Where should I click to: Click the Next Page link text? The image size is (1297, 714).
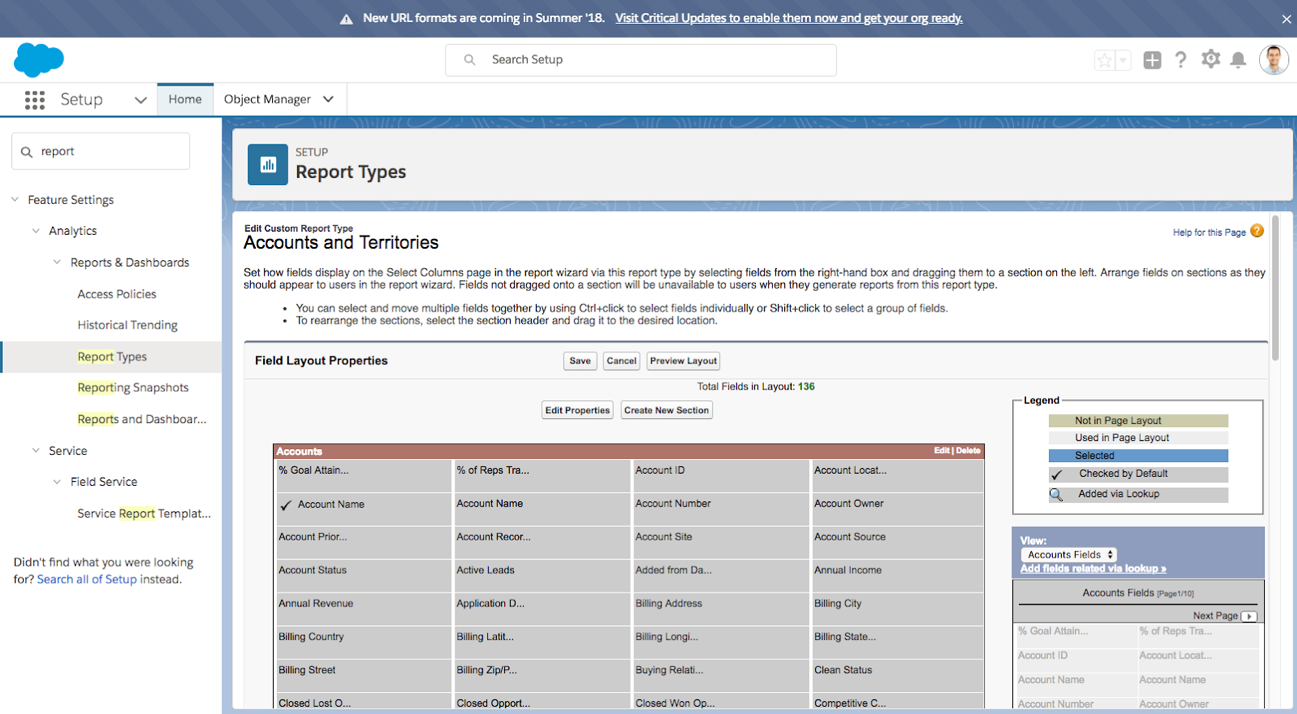point(1215,616)
